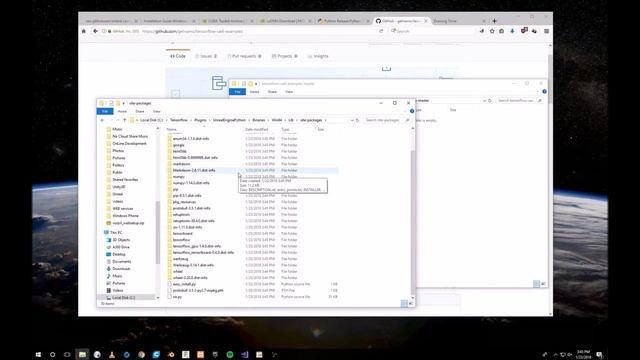Click the Search site-packages field
640x360 pixels.
(x=386, y=120)
